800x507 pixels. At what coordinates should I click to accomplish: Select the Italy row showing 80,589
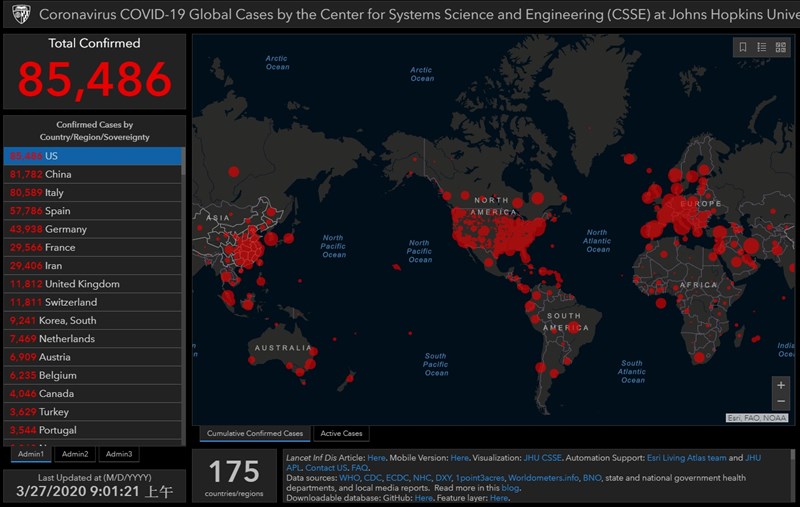(x=92, y=193)
